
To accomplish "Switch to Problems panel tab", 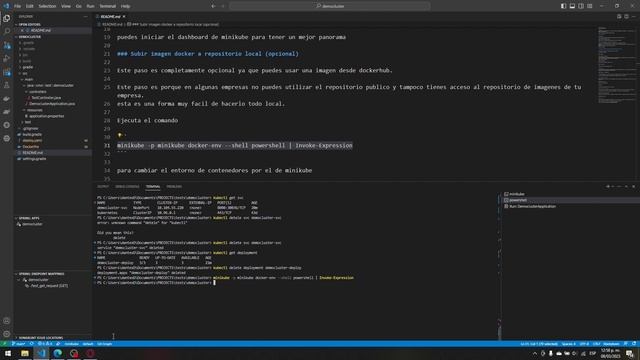I will tap(174, 187).
